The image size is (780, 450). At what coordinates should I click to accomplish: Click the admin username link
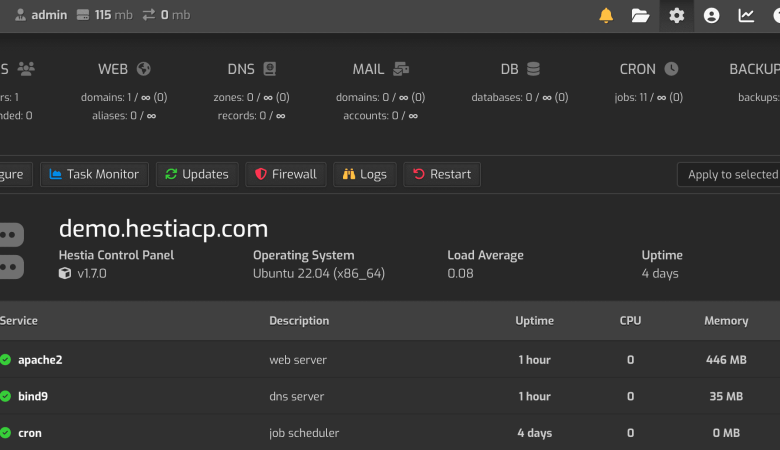[49, 15]
